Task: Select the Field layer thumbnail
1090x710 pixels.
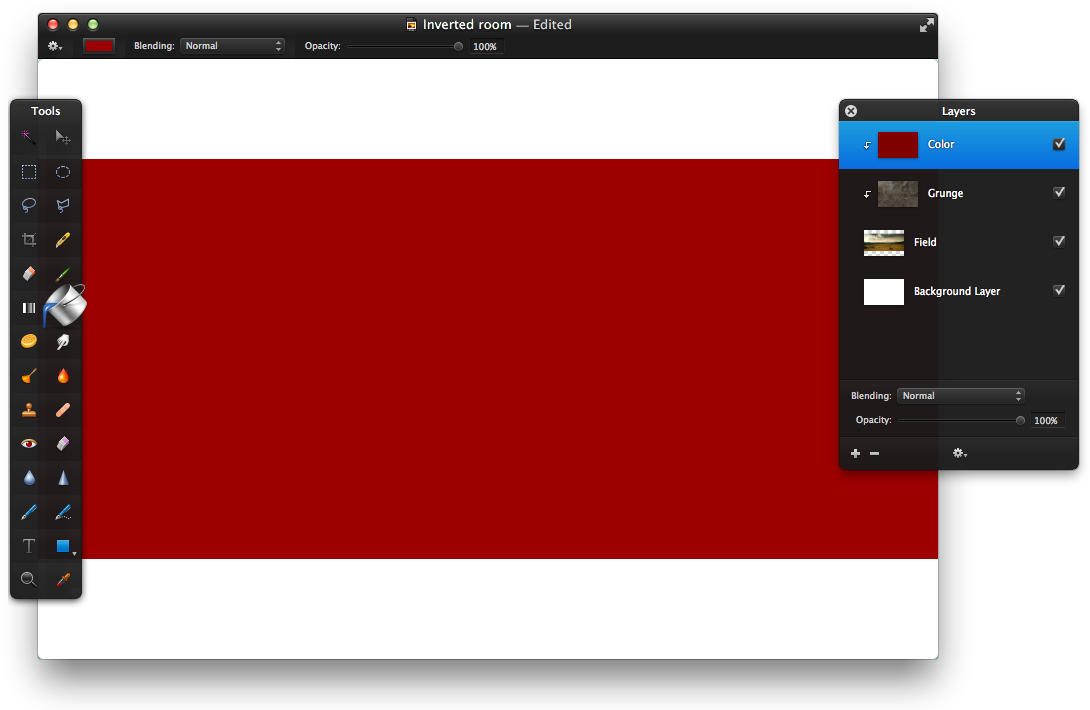Action: [x=884, y=242]
